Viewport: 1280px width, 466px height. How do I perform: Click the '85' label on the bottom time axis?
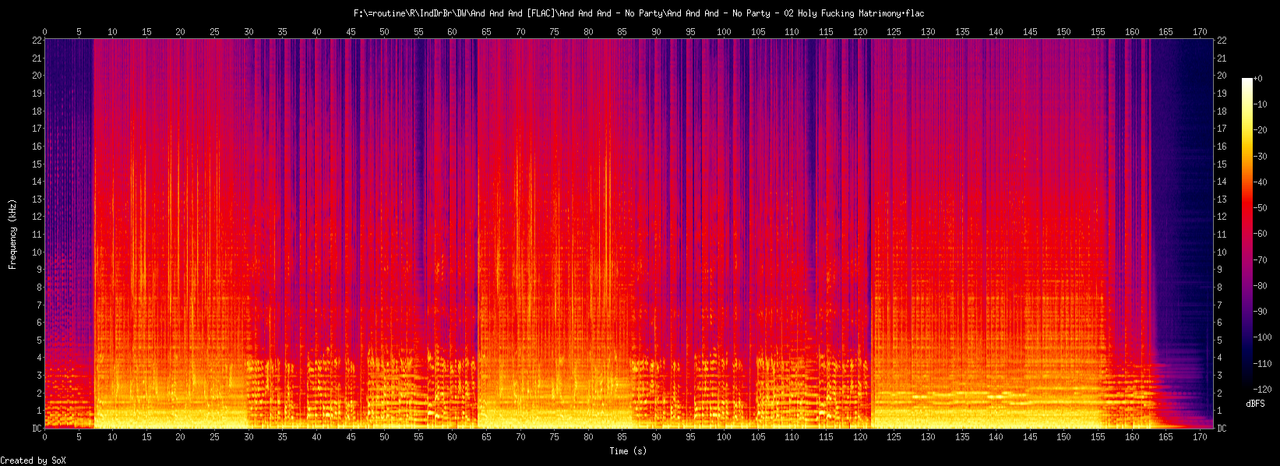click(621, 438)
